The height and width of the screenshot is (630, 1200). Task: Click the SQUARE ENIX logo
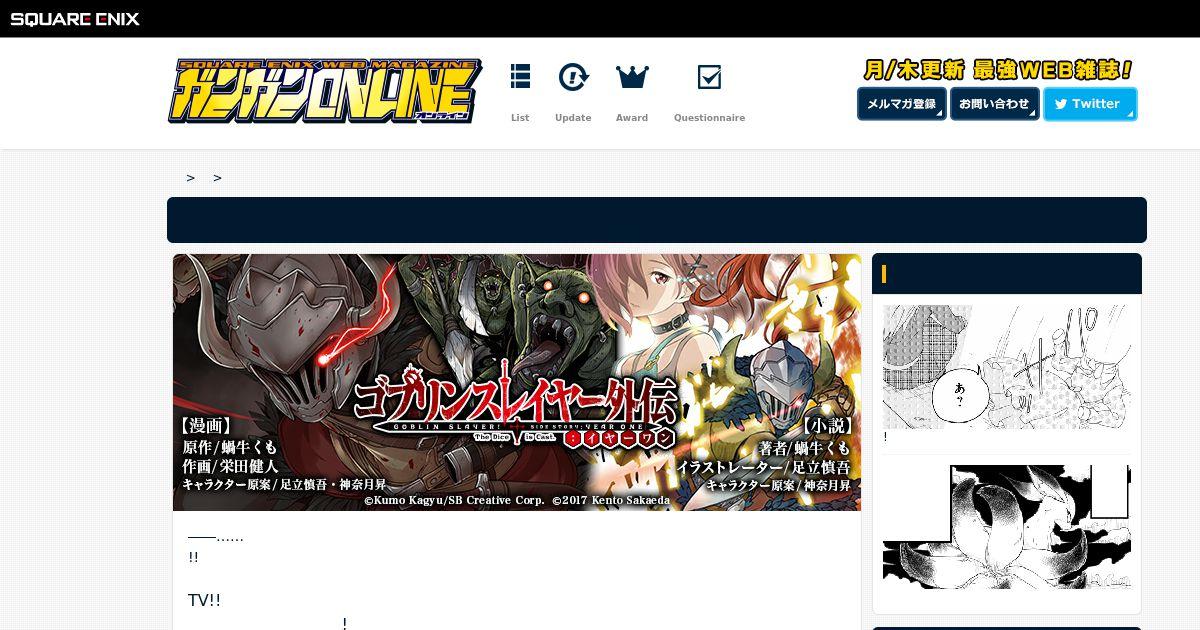point(75,18)
